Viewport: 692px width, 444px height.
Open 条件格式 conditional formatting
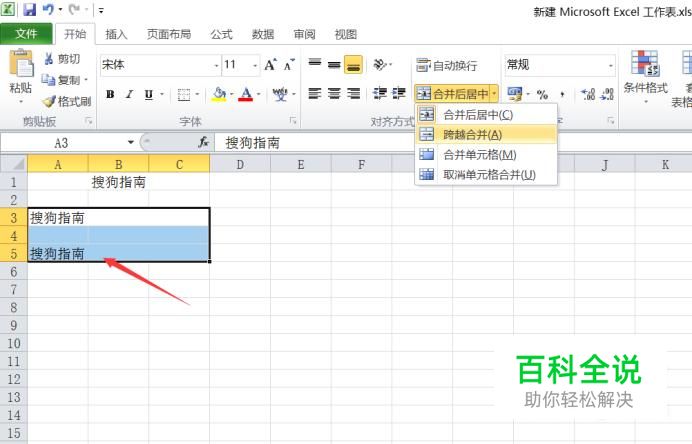[645, 77]
